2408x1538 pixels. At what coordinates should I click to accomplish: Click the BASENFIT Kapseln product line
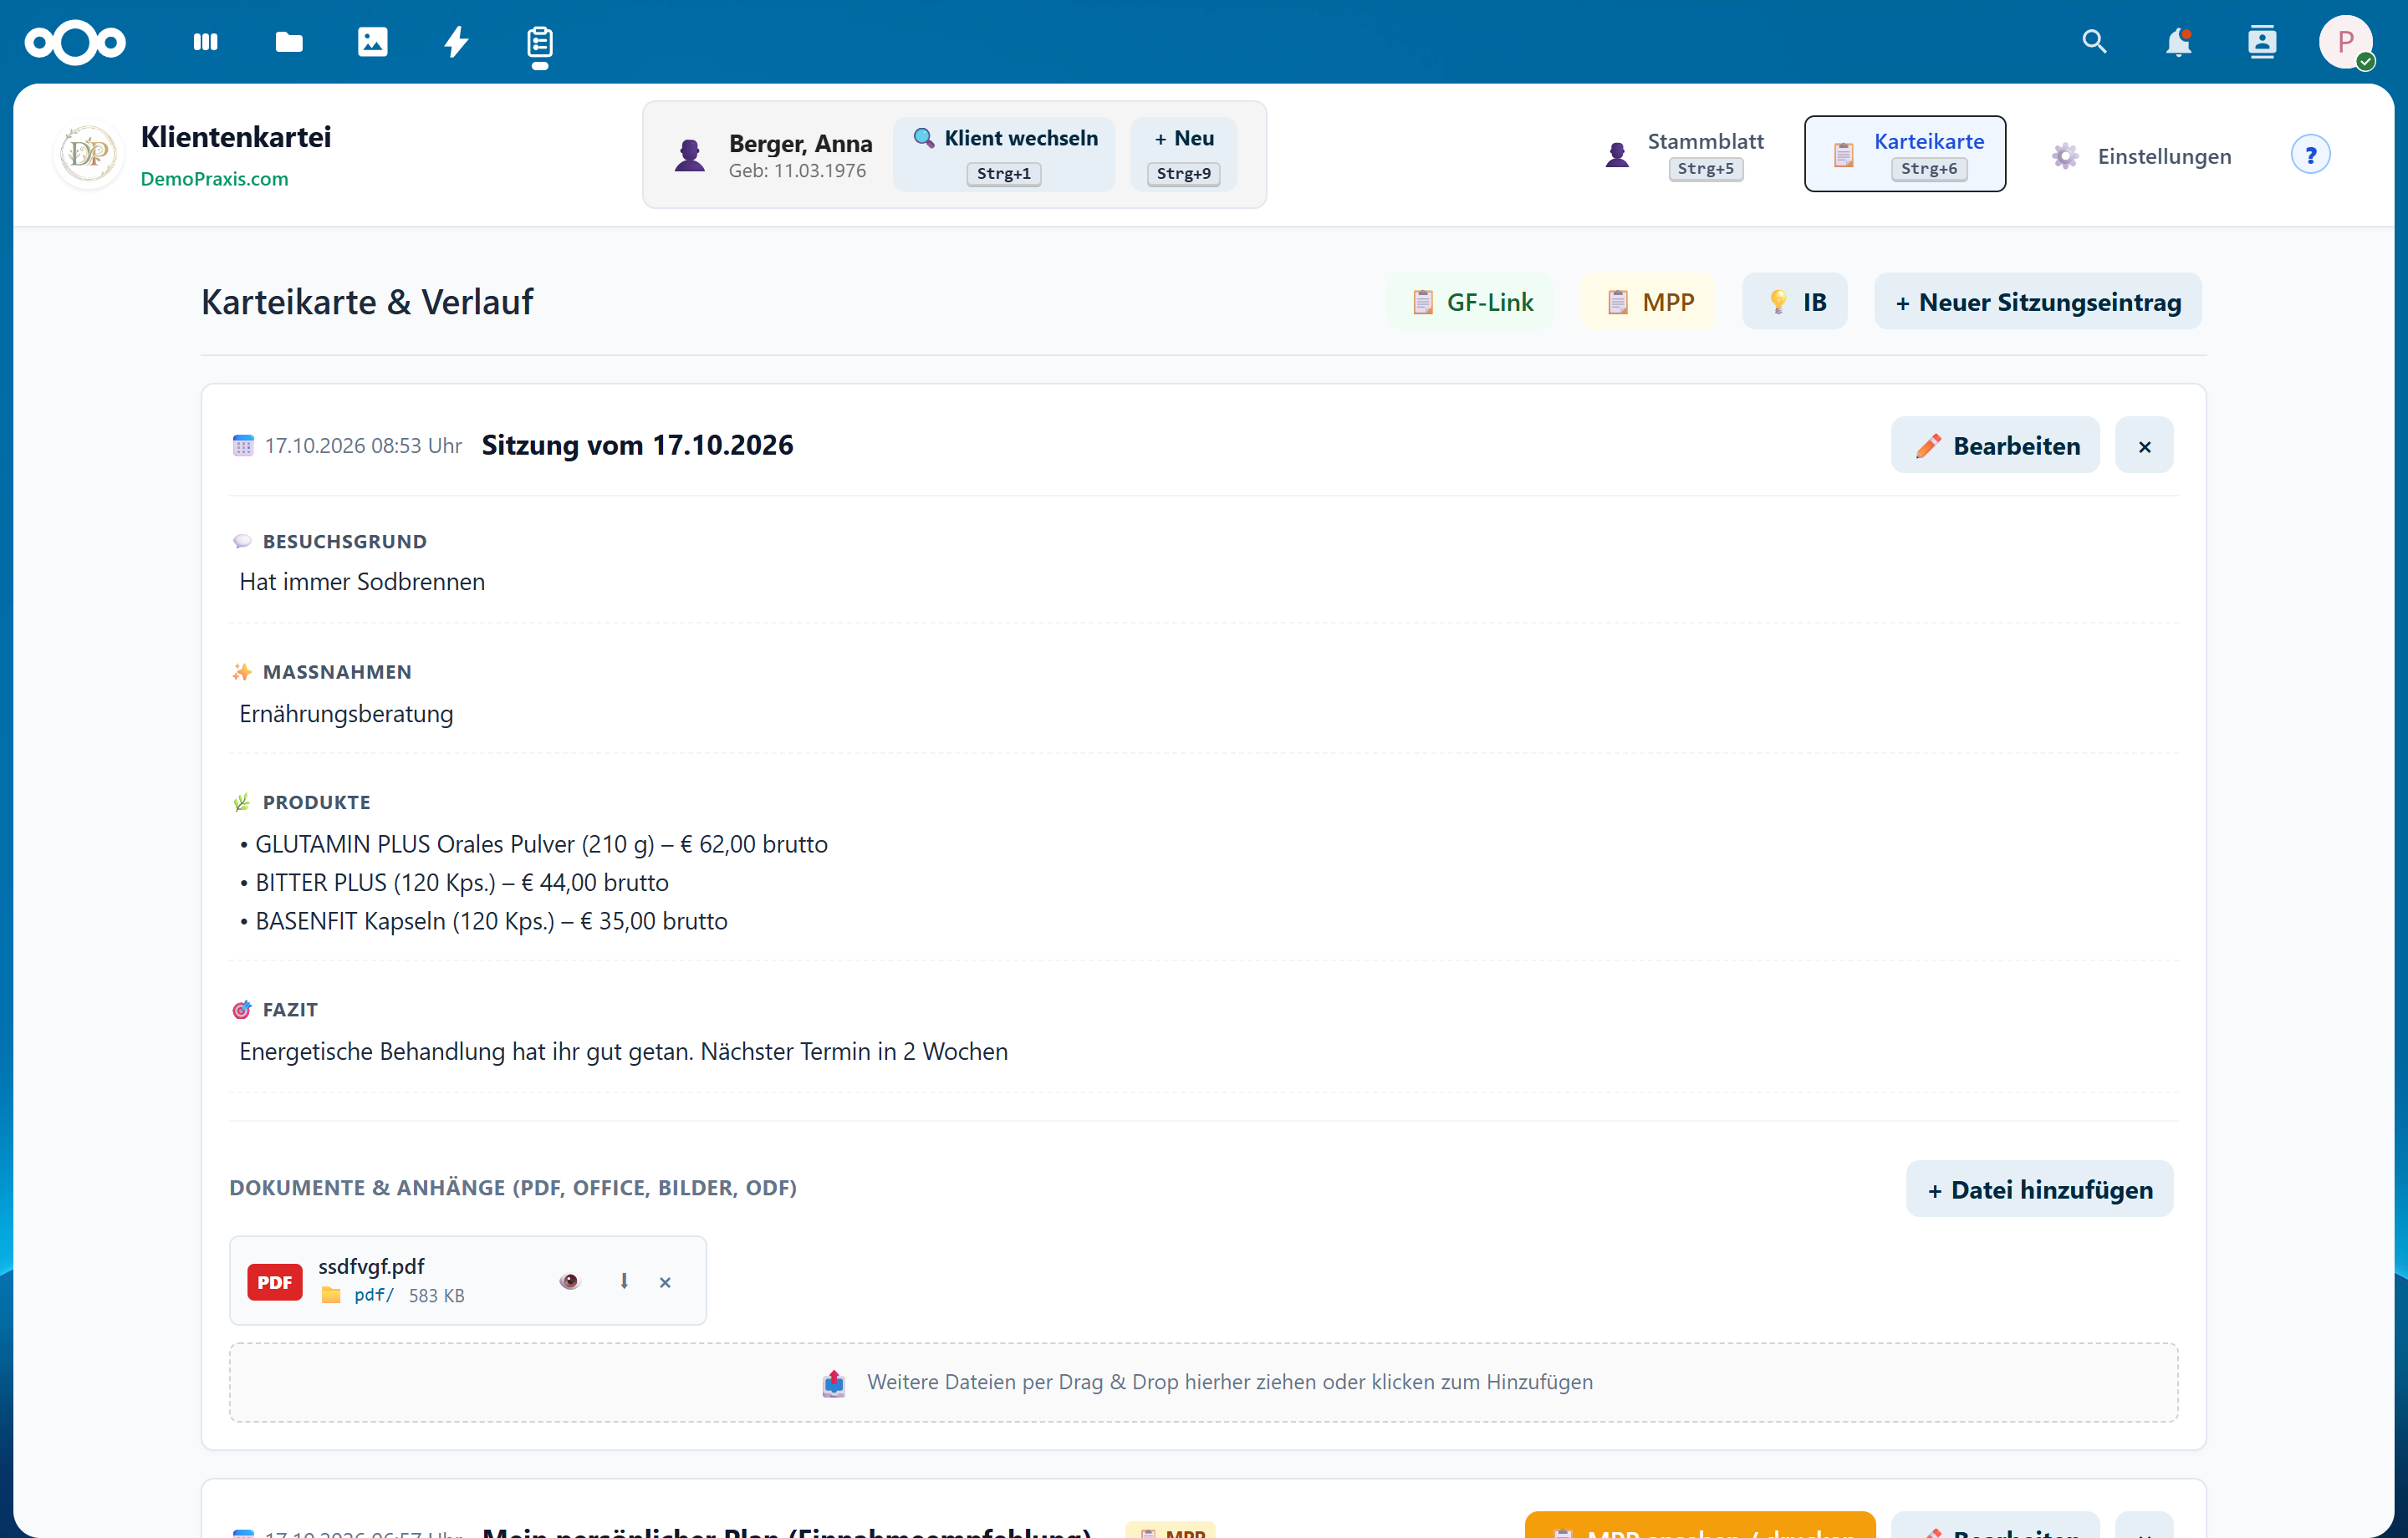tap(484, 922)
